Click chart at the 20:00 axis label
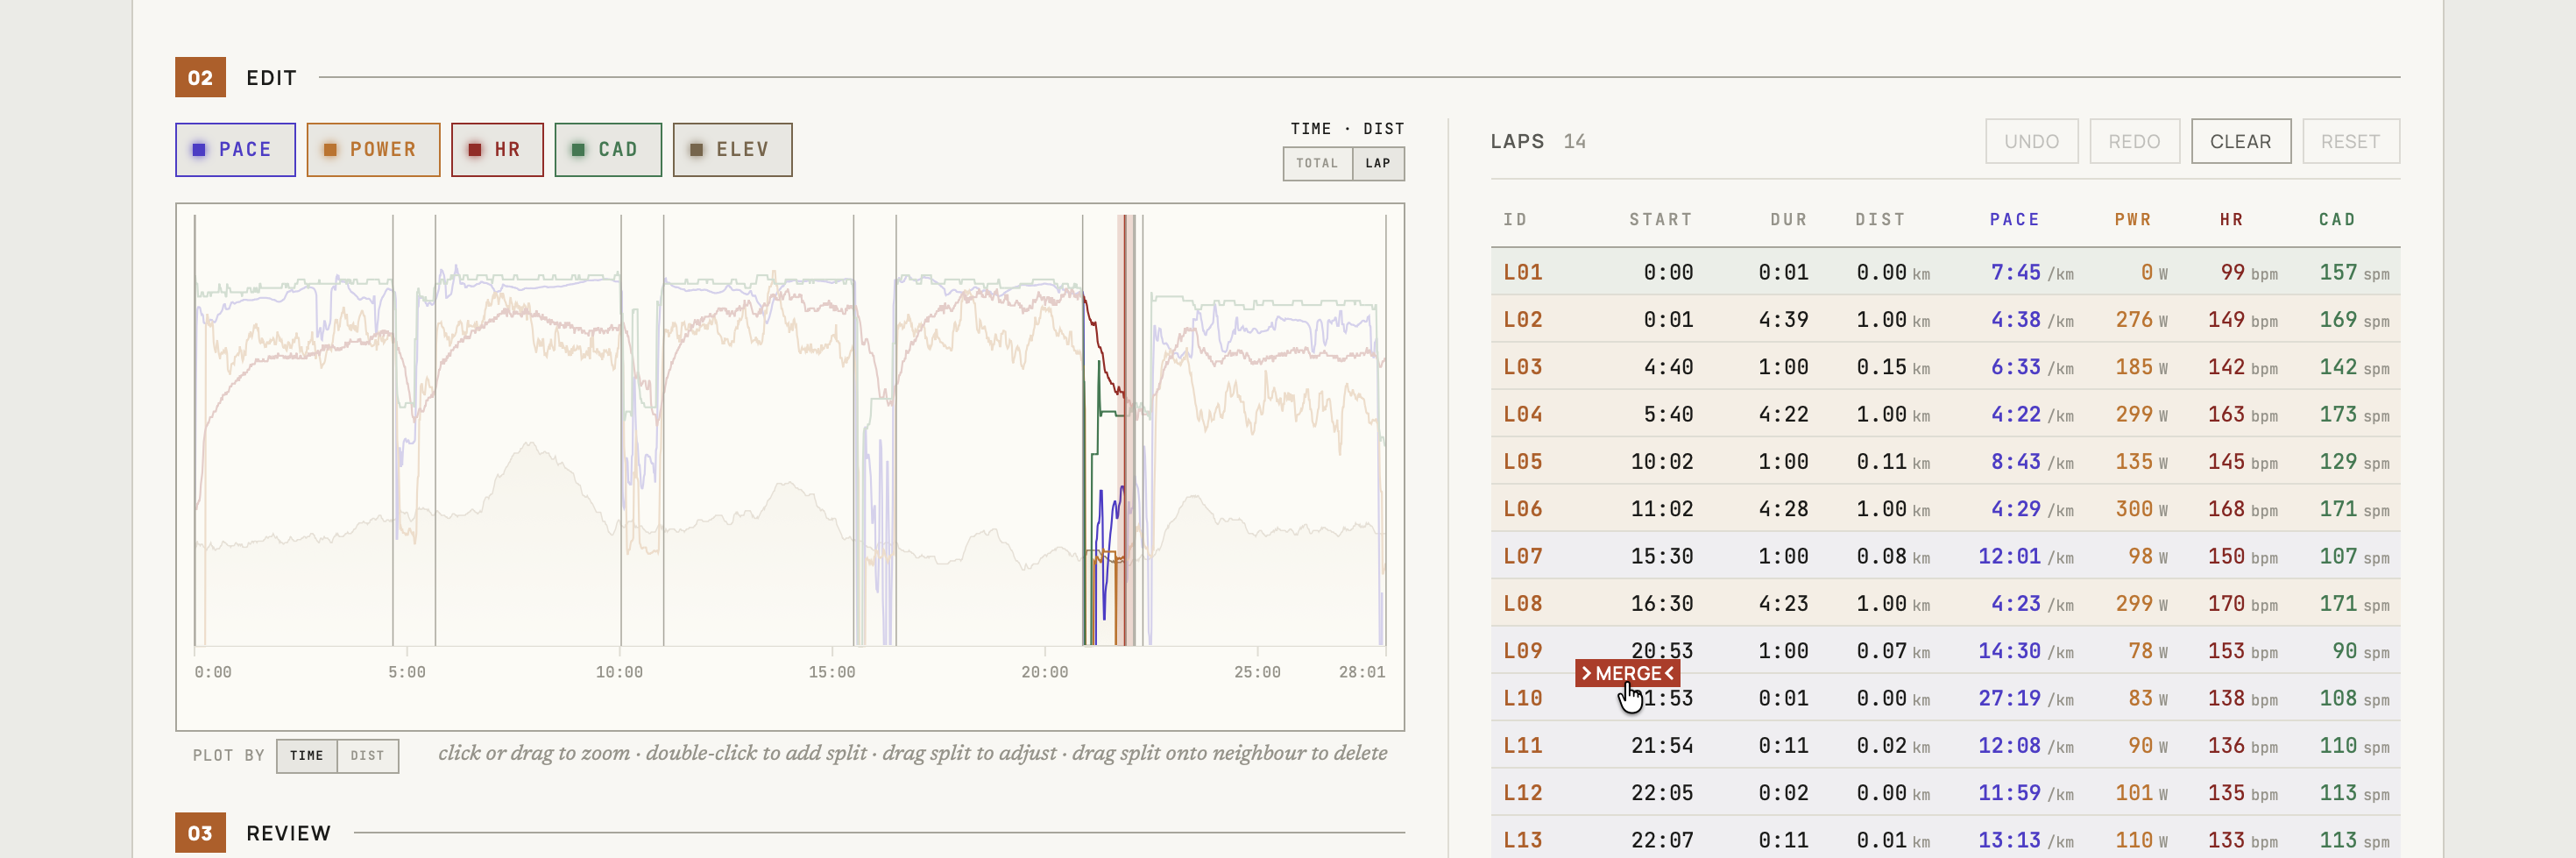The width and height of the screenshot is (2576, 858). click(1044, 673)
